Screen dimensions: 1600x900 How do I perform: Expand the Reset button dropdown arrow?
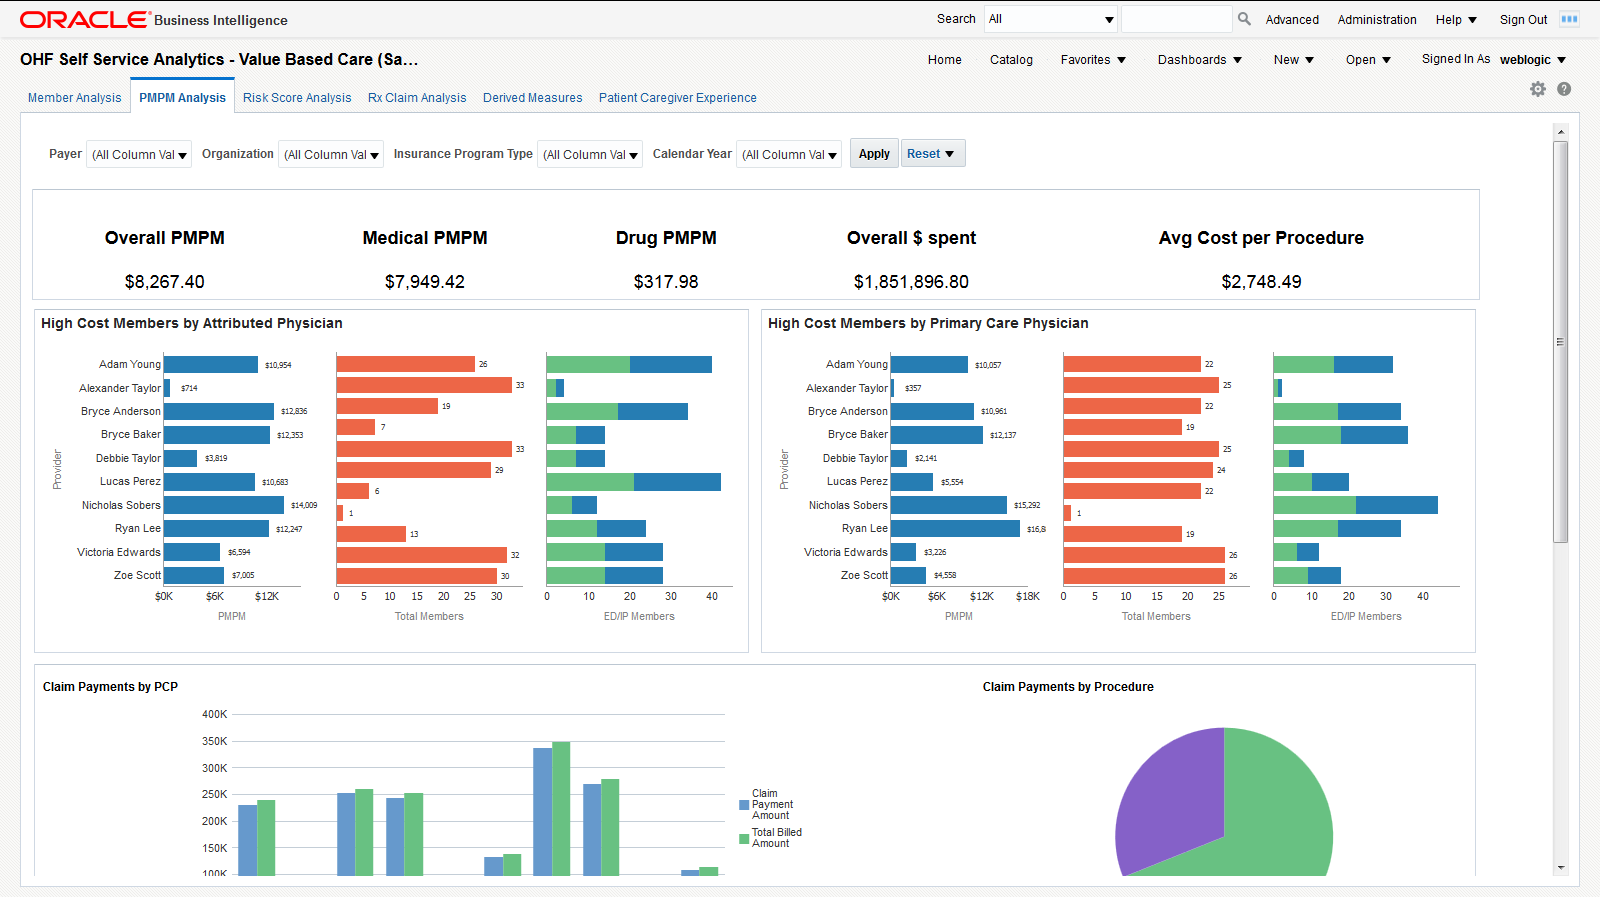pyautogui.click(x=951, y=153)
